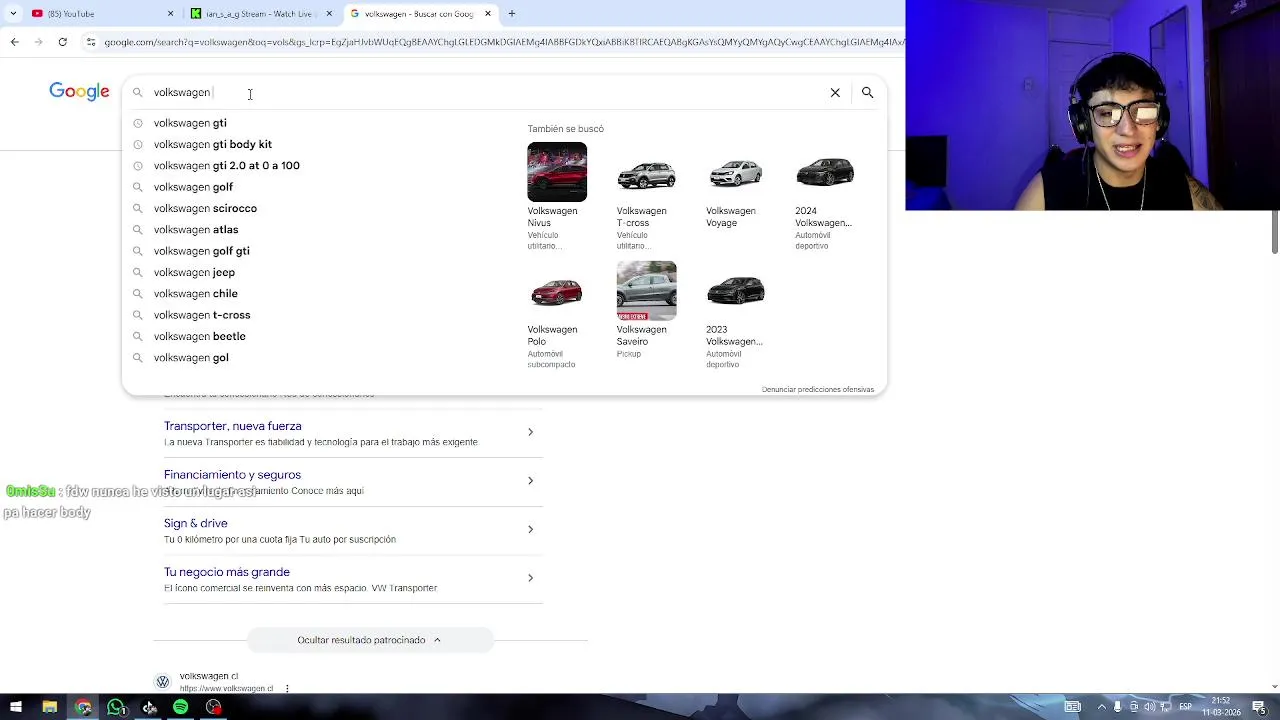Close the ian_s_a_g Stream tab
1280x720 pixels.
pos(329,14)
